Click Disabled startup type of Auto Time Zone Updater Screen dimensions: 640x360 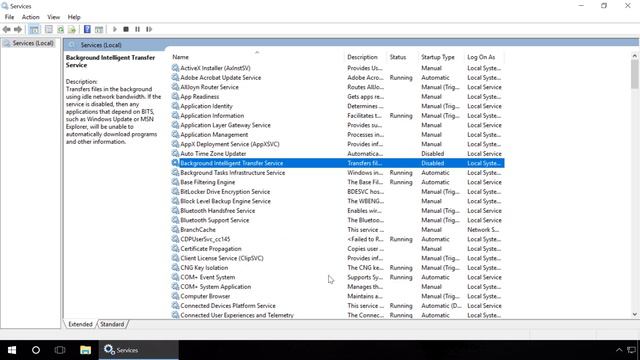[x=433, y=153]
